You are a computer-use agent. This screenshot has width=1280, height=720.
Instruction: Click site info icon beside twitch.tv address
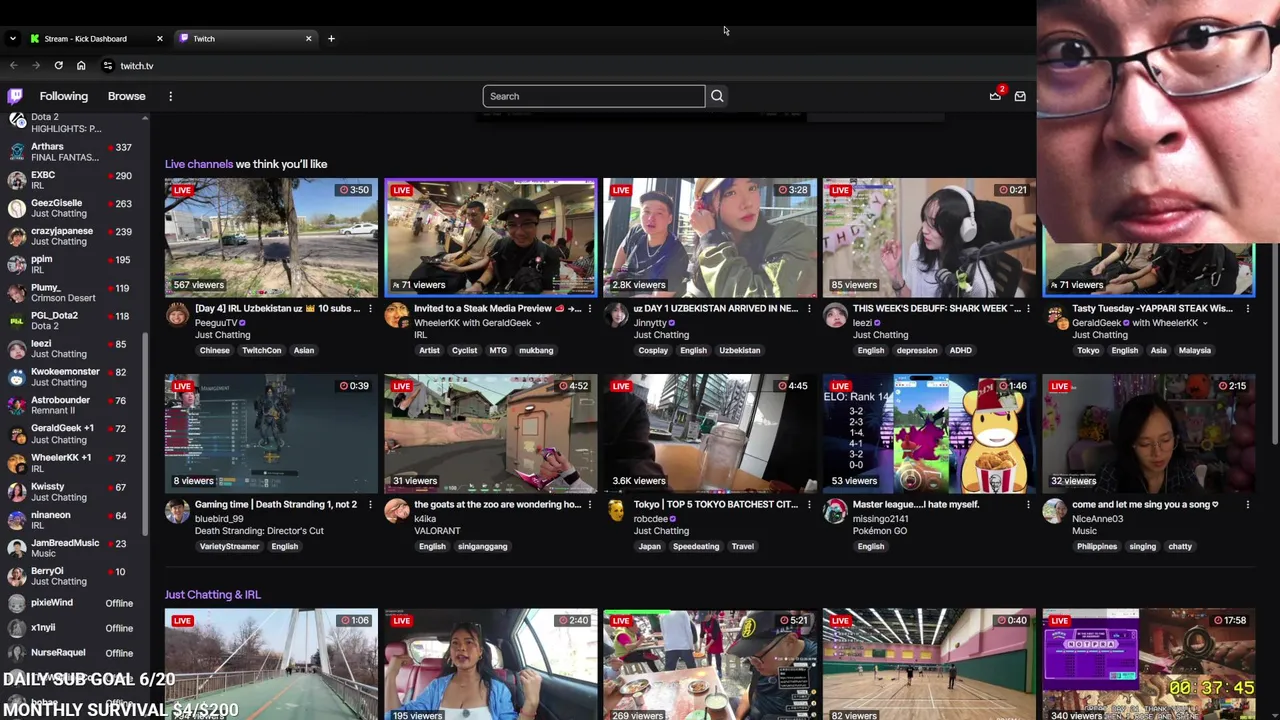coord(107,66)
